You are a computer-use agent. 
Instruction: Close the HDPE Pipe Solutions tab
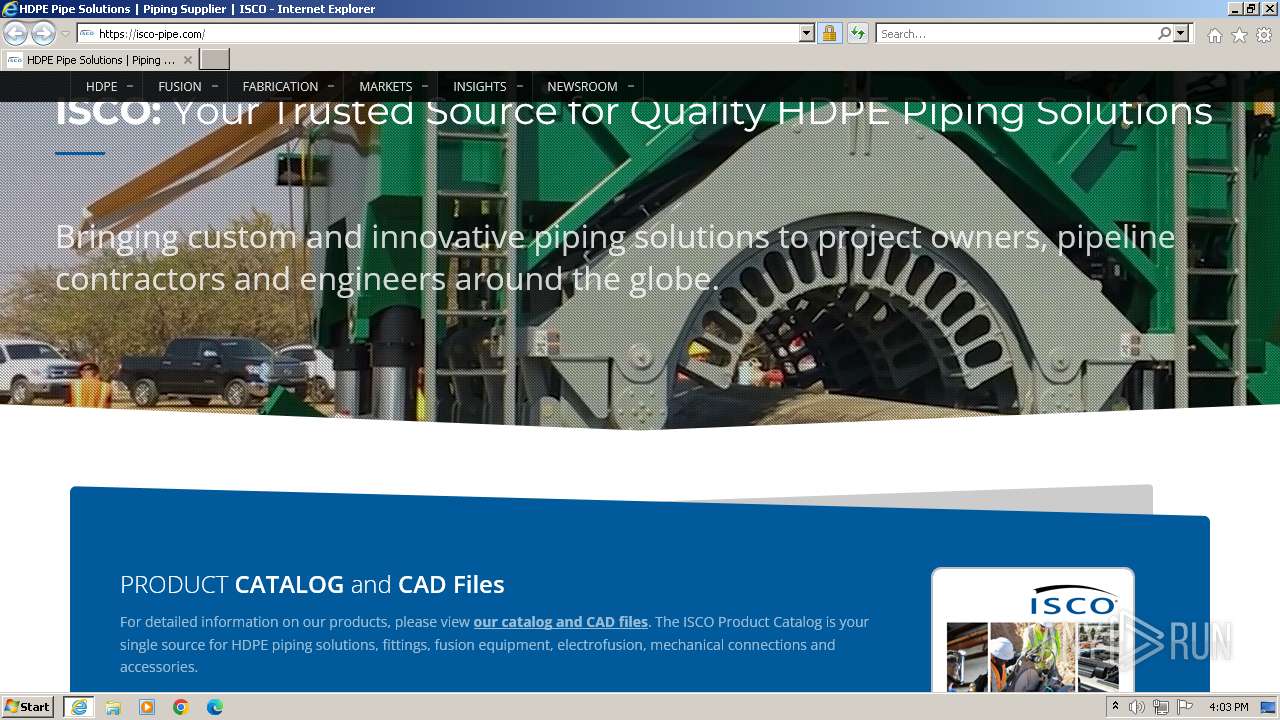coord(187,60)
